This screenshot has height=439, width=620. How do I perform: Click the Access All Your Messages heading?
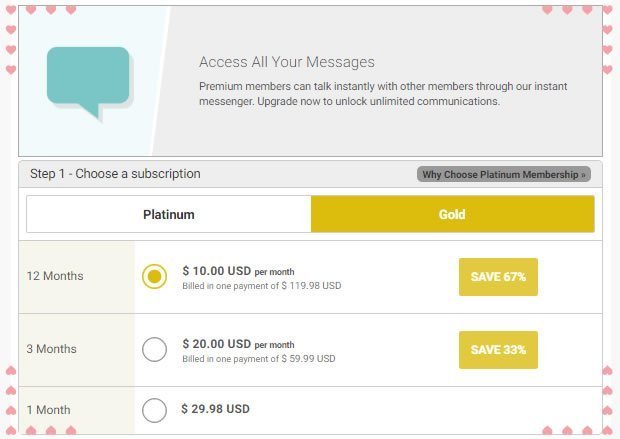pyautogui.click(x=287, y=62)
